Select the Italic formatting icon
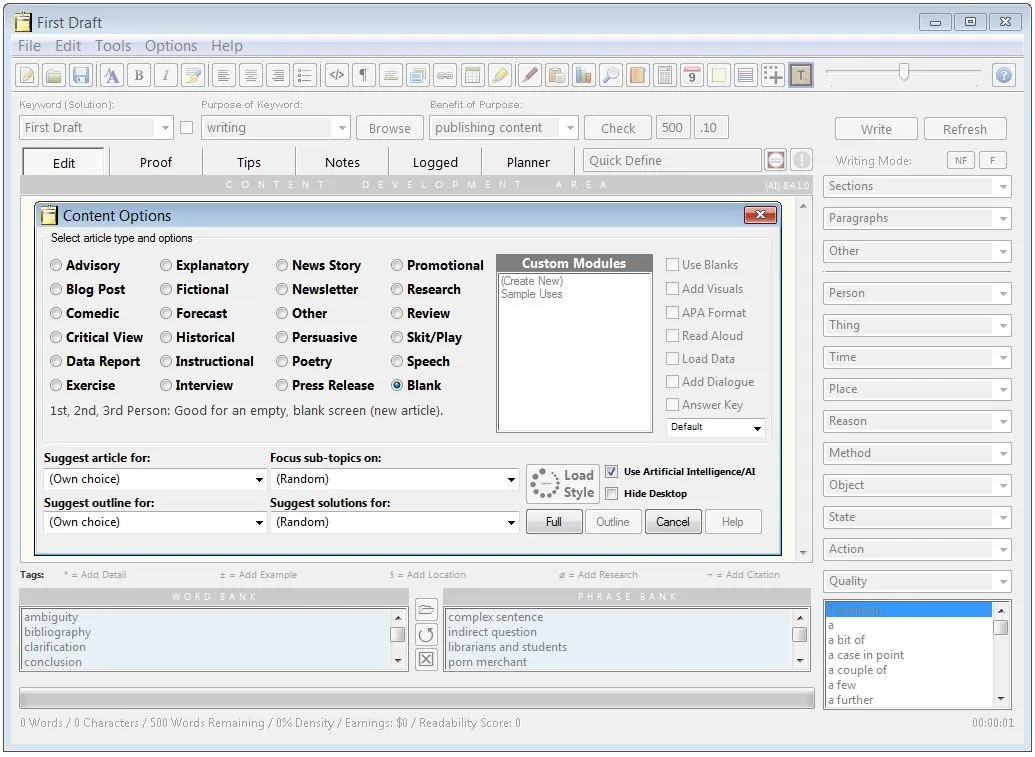The width and height of the screenshot is (1035, 757). [166, 75]
